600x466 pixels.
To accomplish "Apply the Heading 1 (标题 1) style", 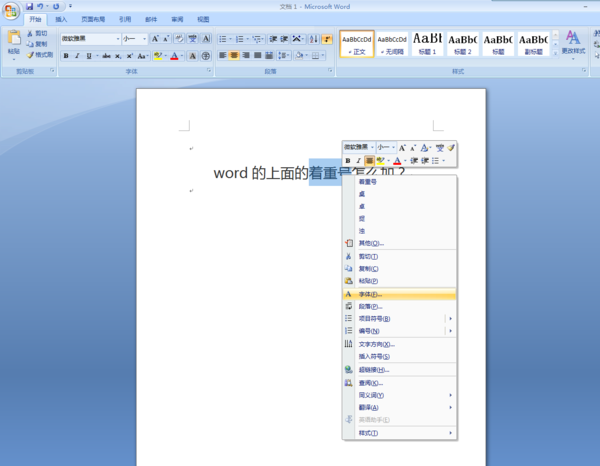I will pyautogui.click(x=427, y=43).
